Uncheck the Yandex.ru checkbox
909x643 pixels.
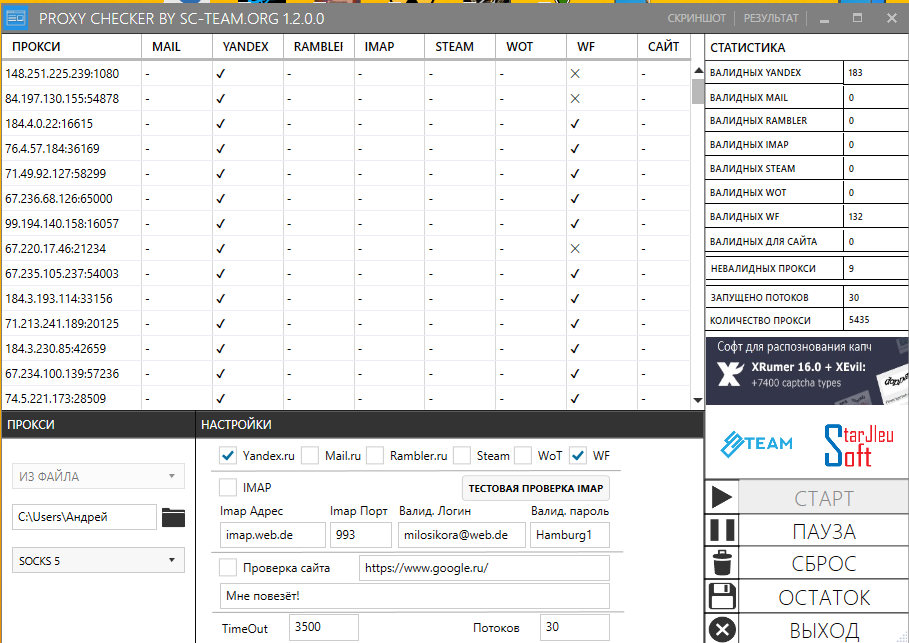coord(228,456)
